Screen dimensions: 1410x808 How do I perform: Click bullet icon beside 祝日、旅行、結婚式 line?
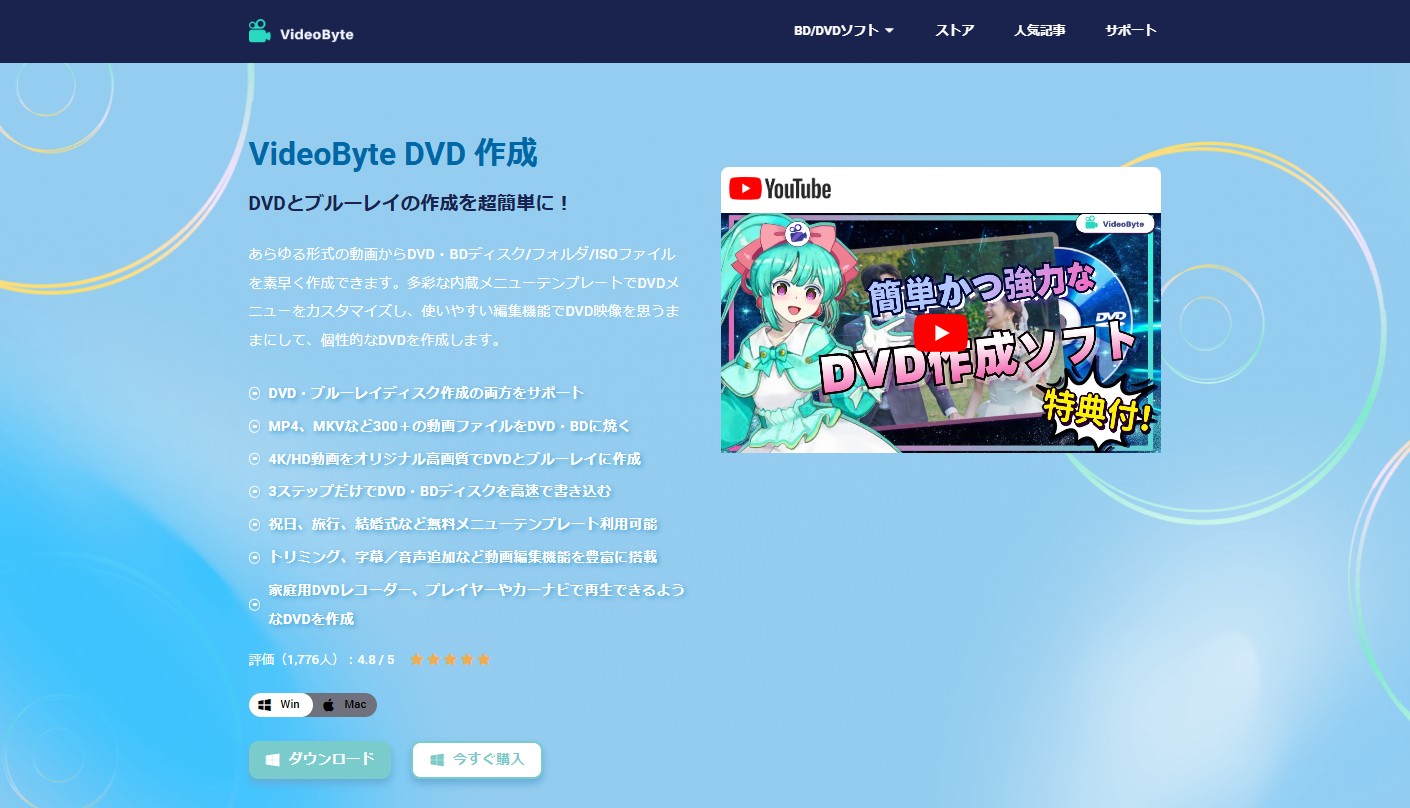[254, 524]
